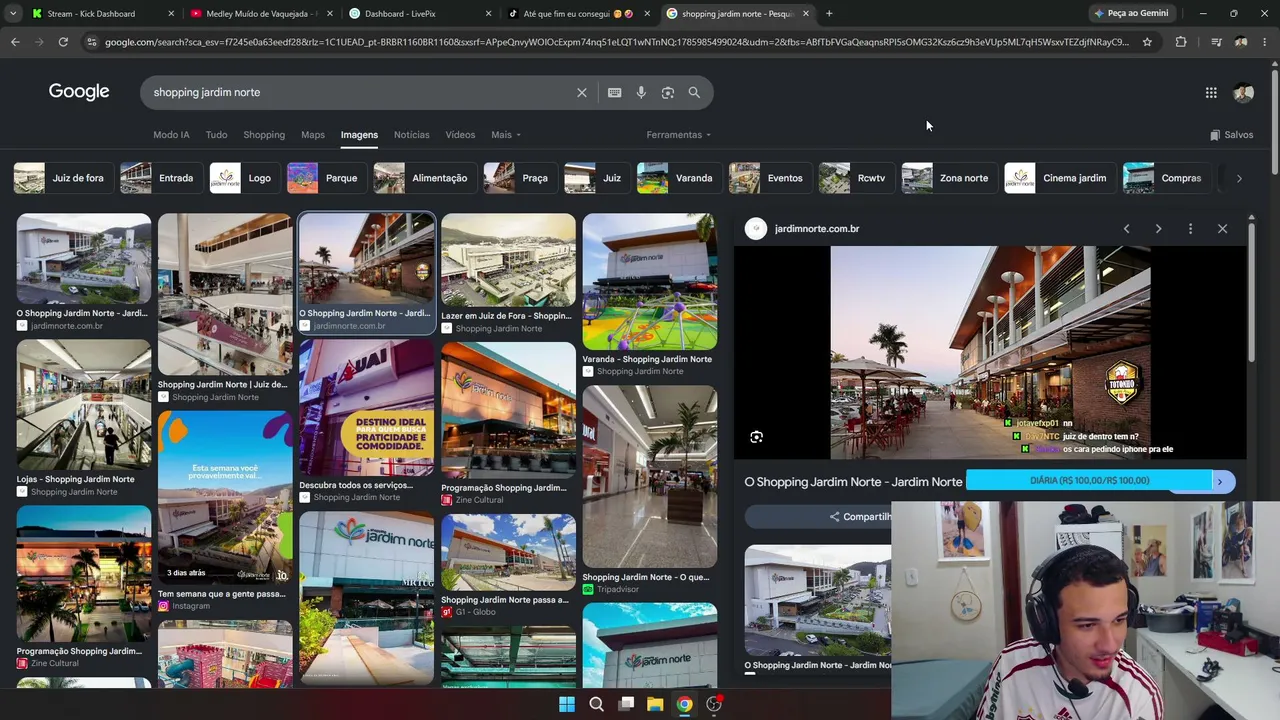View site information for google.com

92,42
